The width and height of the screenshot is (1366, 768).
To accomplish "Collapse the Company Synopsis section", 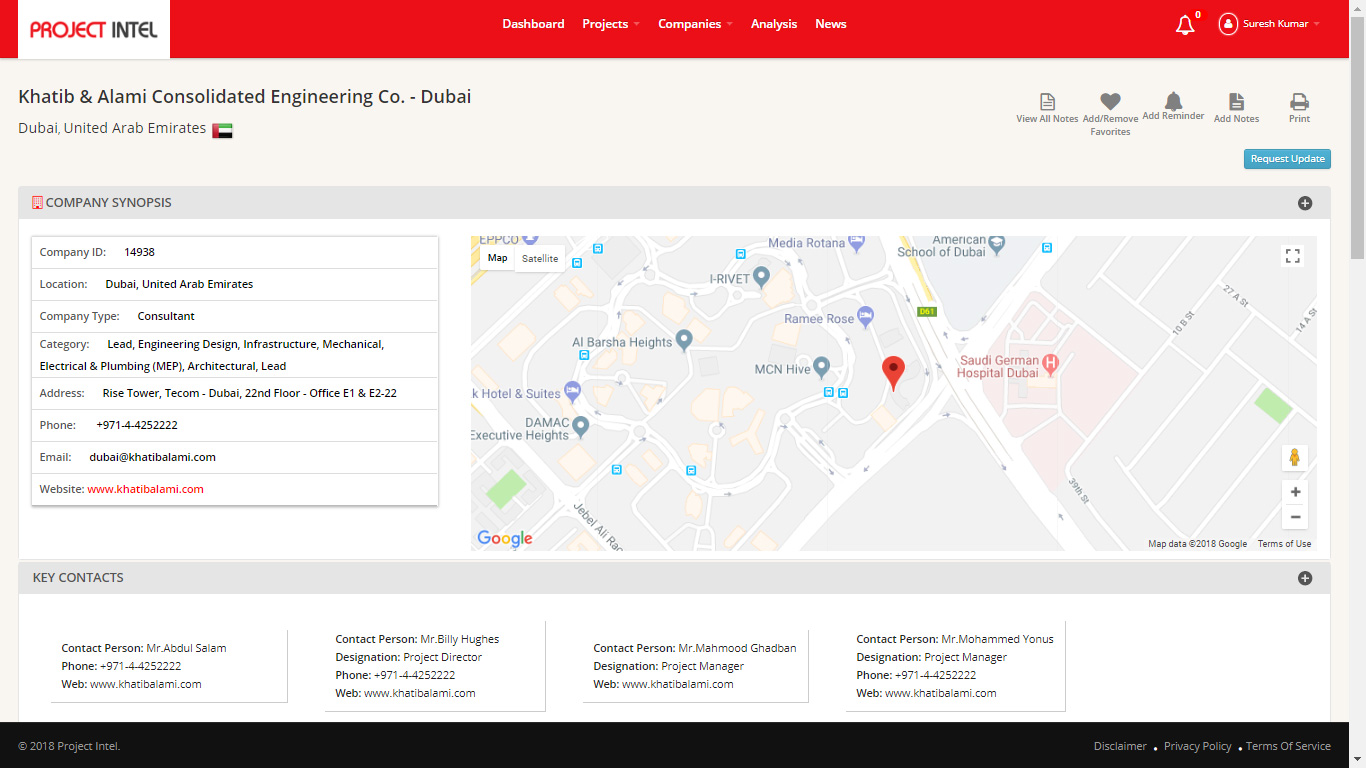I will coord(1305,203).
